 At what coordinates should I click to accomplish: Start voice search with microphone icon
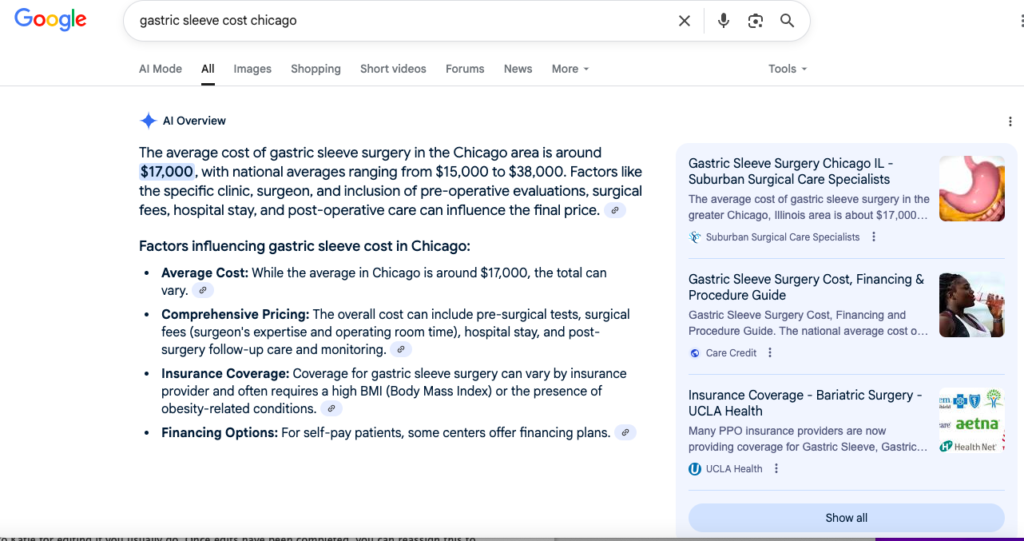(723, 21)
